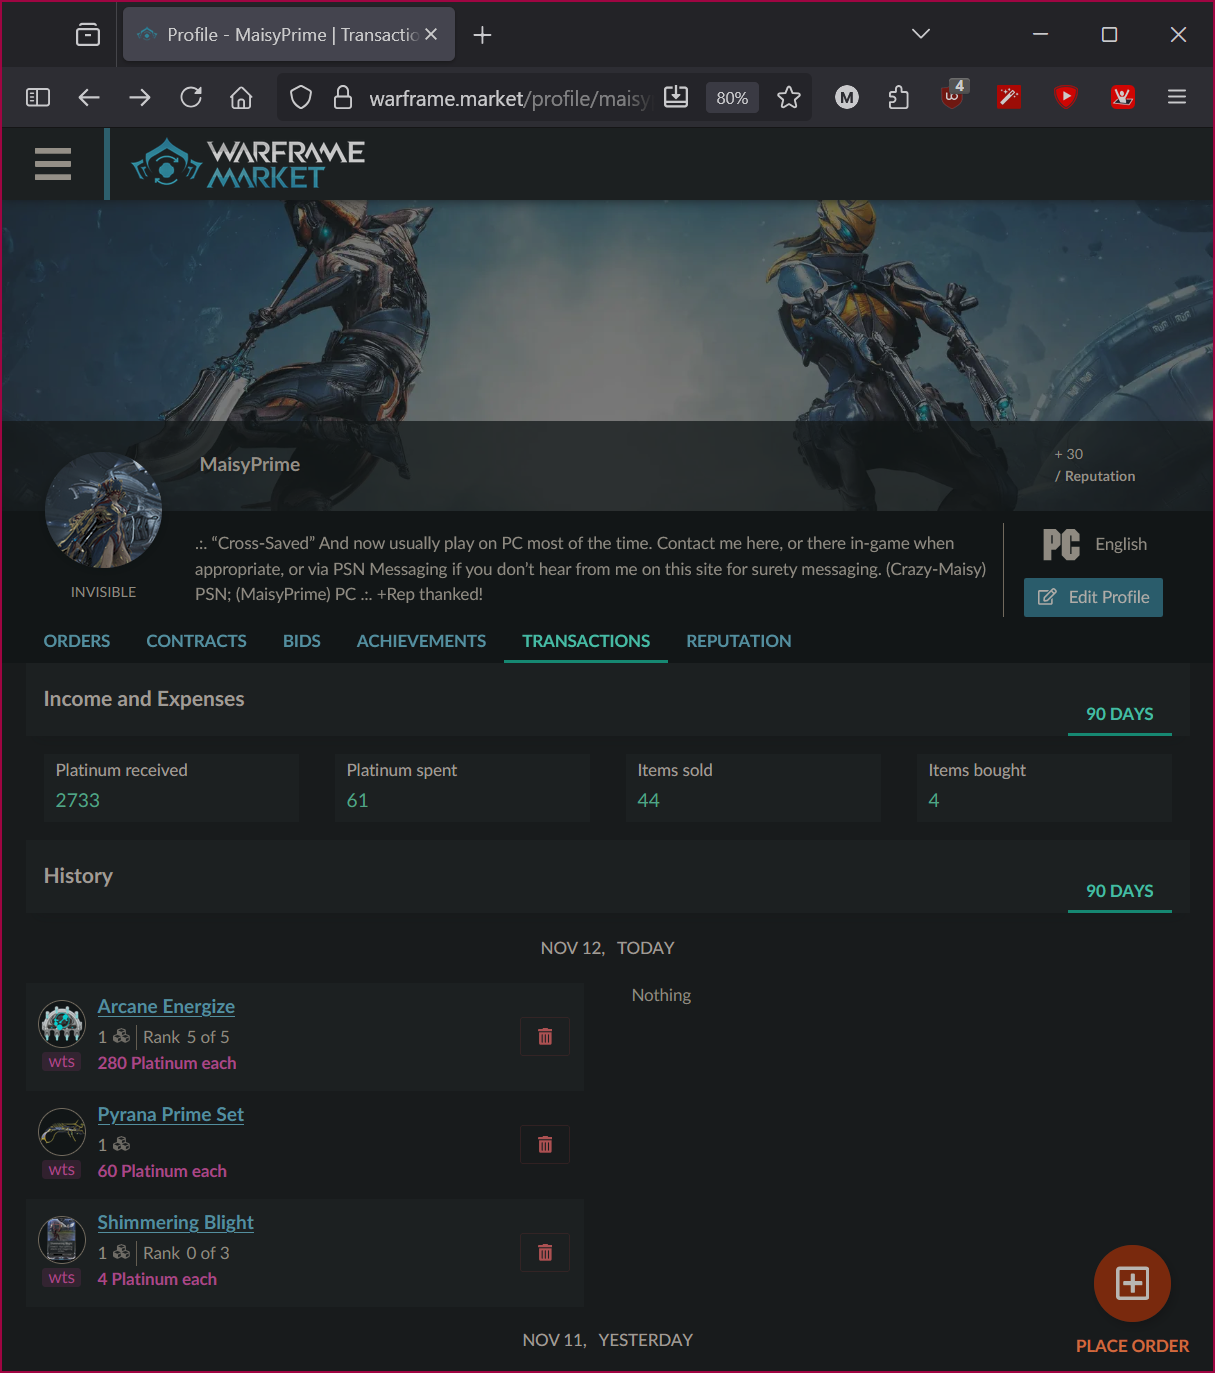The width and height of the screenshot is (1215, 1373).
Task: Toggle the Firefox sidebar
Action: click(38, 97)
